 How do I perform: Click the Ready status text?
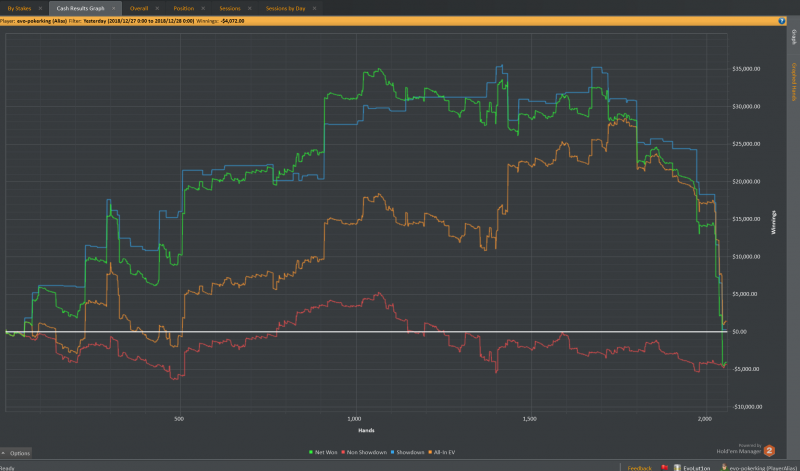click(x=7, y=468)
